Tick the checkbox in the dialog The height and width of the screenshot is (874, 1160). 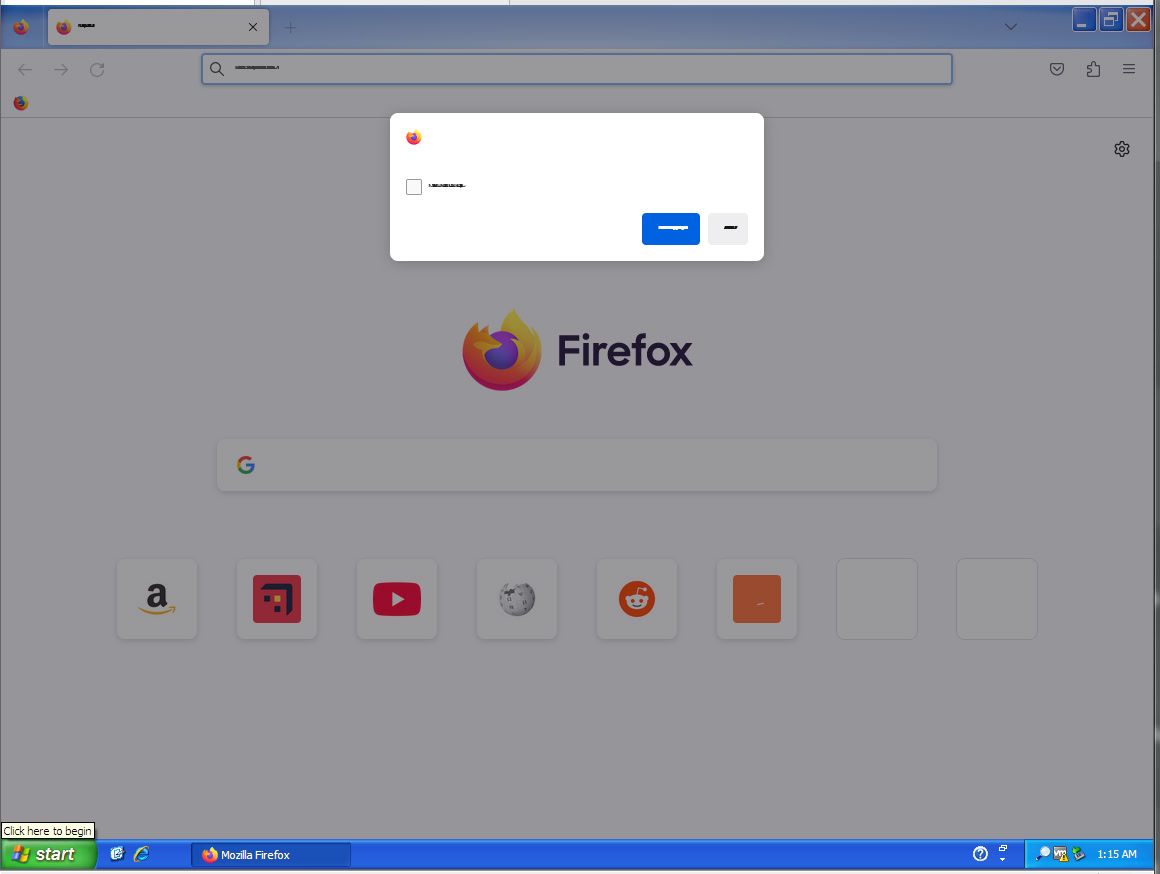(414, 187)
